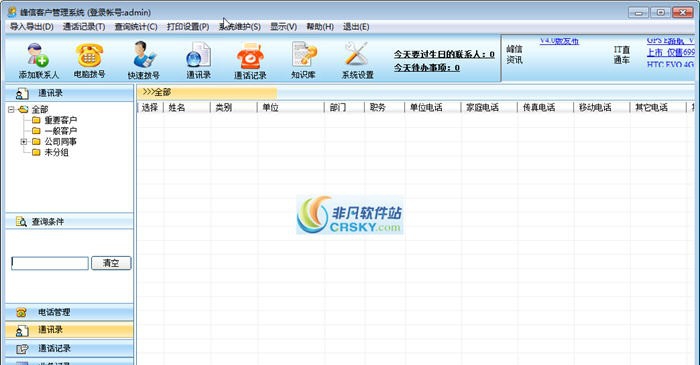Click the 查询条件 panel header
700x365 pixels.
coord(69,221)
